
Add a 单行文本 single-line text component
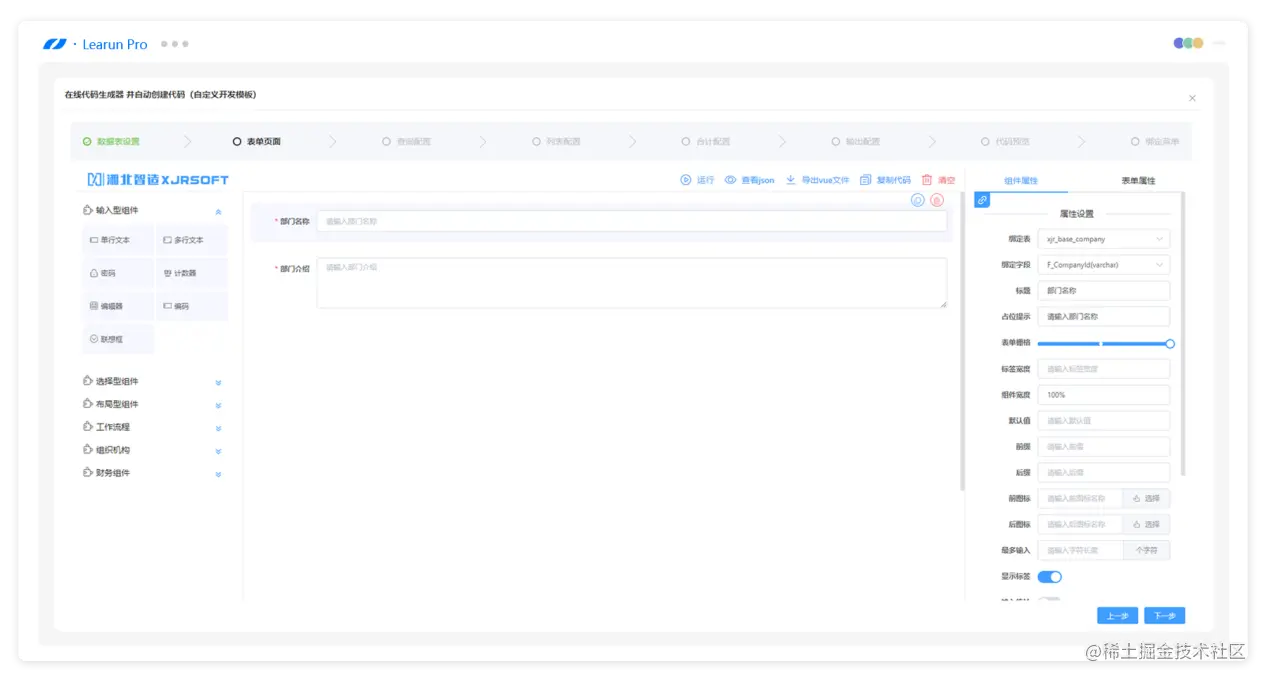tap(119, 240)
